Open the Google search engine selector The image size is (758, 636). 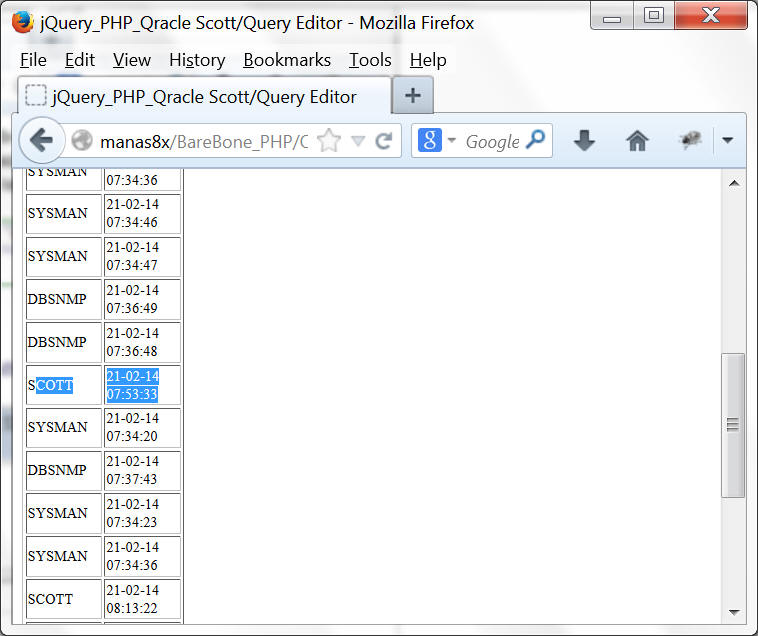click(437, 140)
